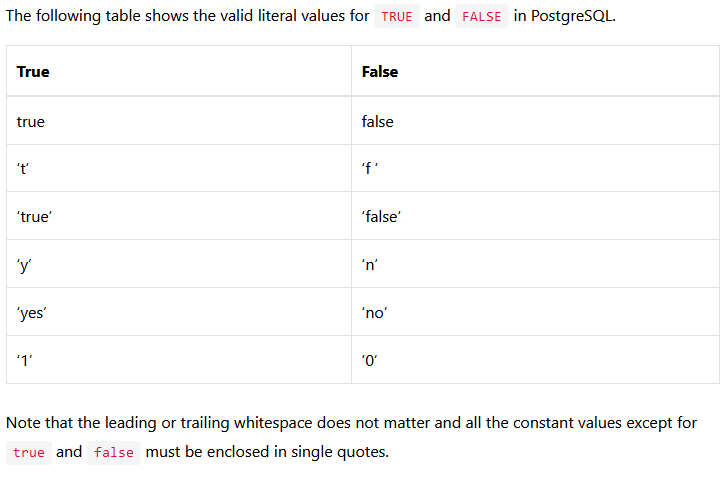Viewport: 726px width, 481px height.
Task: Select the quoted 'false' table cell
Action: tap(381, 216)
